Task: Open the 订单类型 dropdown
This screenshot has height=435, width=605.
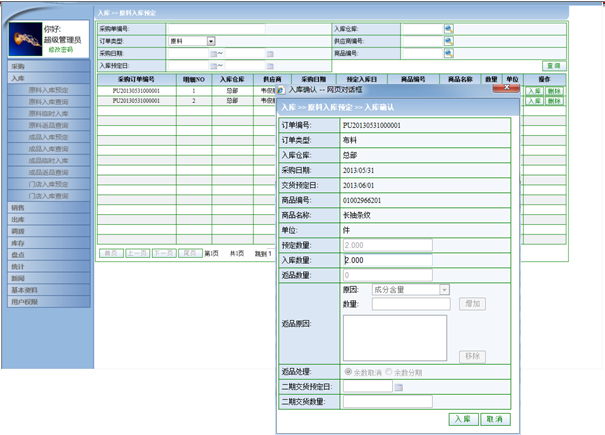Action: coord(211,41)
